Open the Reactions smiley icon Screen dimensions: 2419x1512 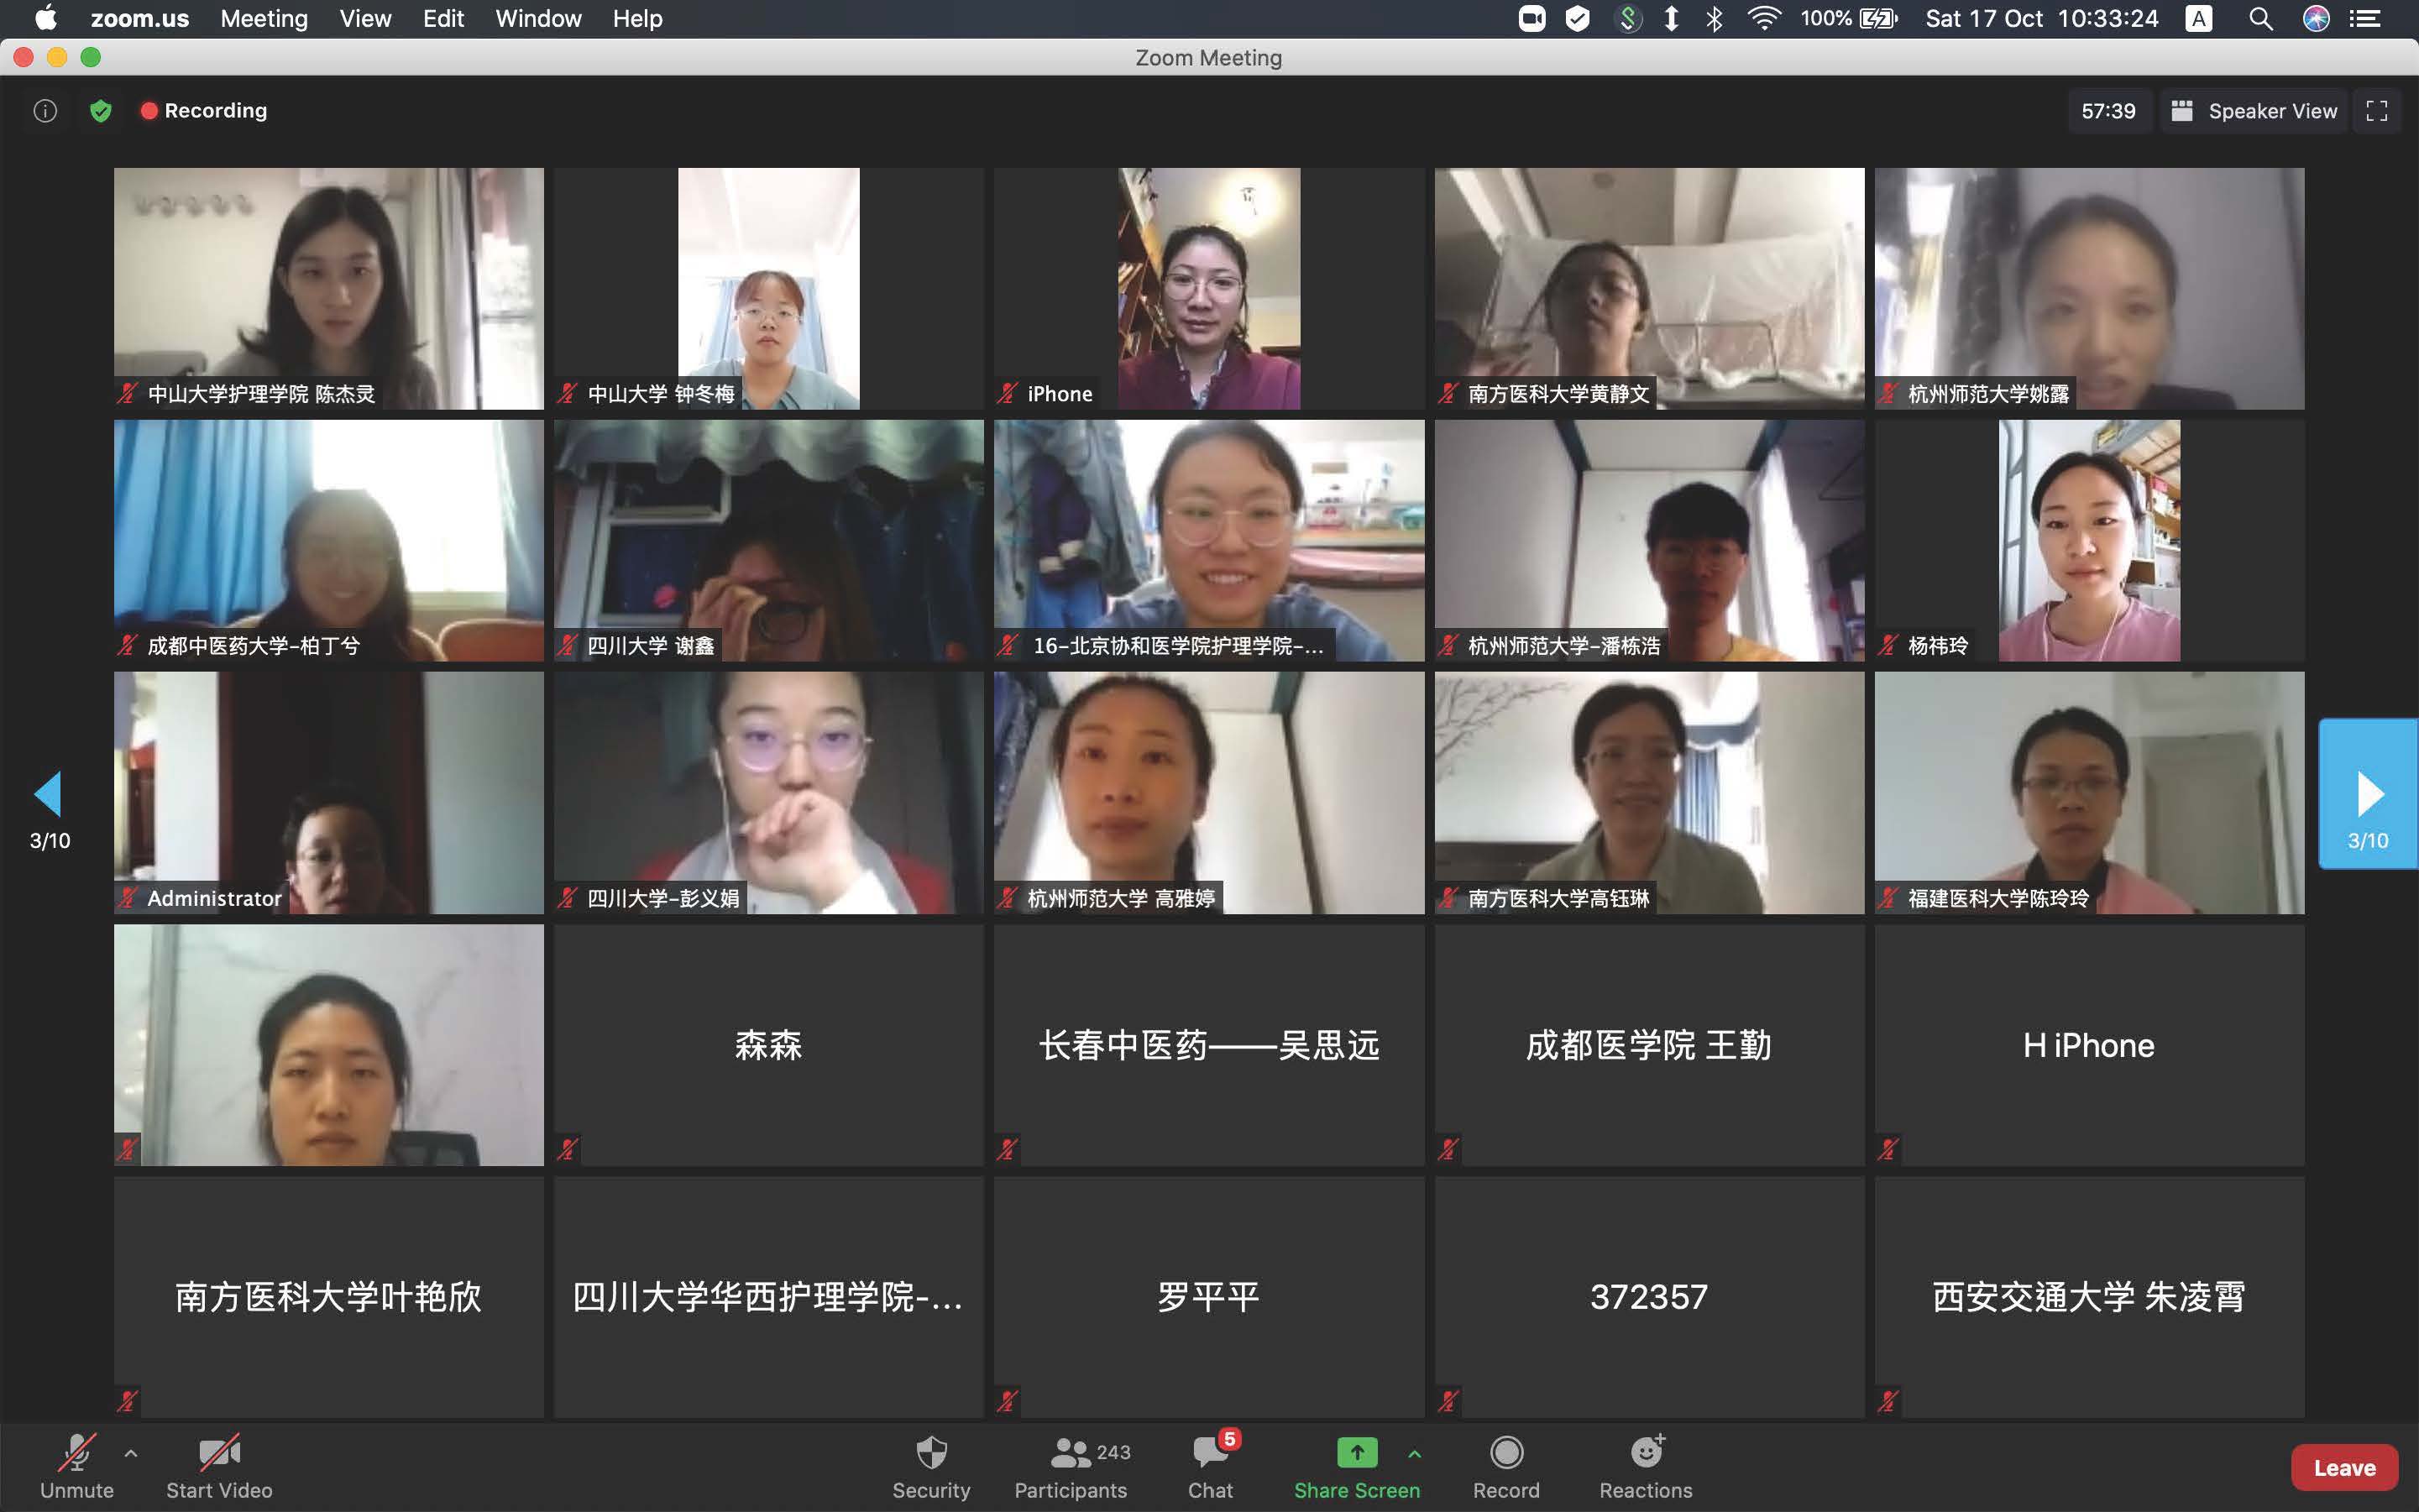click(1646, 1452)
